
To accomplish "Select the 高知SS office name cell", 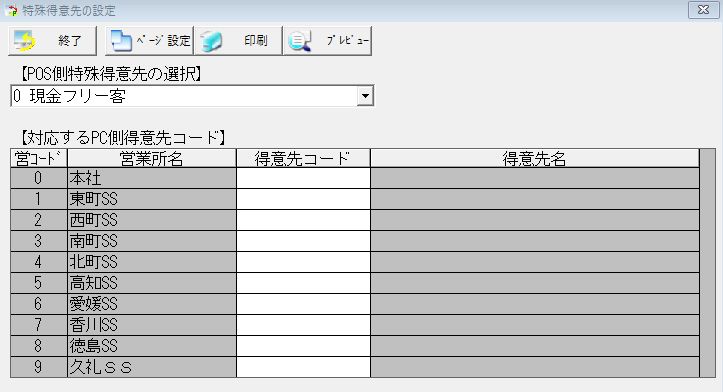I will [x=152, y=283].
